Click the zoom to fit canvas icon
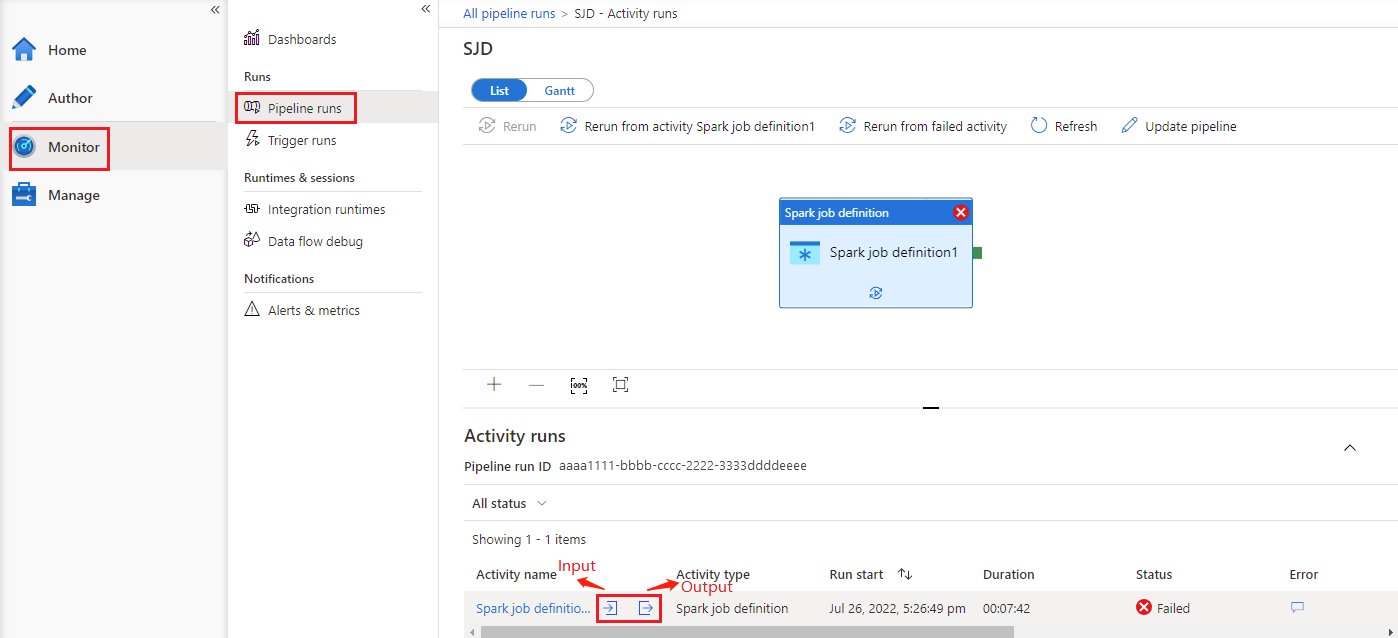1398x638 pixels. [620, 385]
